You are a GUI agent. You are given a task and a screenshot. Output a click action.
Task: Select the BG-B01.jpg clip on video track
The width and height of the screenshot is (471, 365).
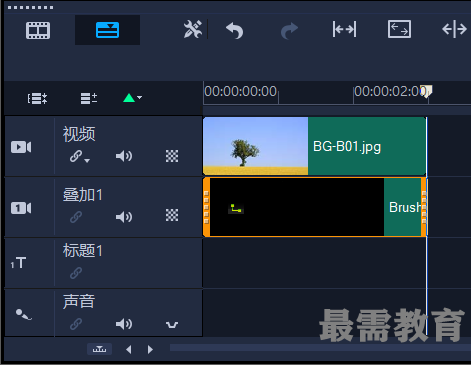(x=314, y=146)
